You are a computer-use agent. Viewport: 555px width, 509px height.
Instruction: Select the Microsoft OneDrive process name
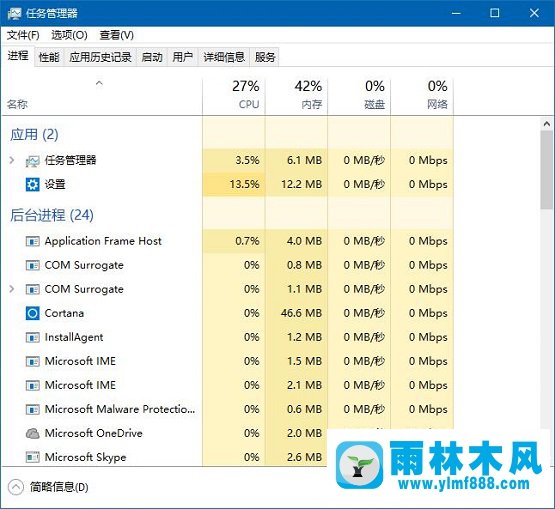point(93,433)
